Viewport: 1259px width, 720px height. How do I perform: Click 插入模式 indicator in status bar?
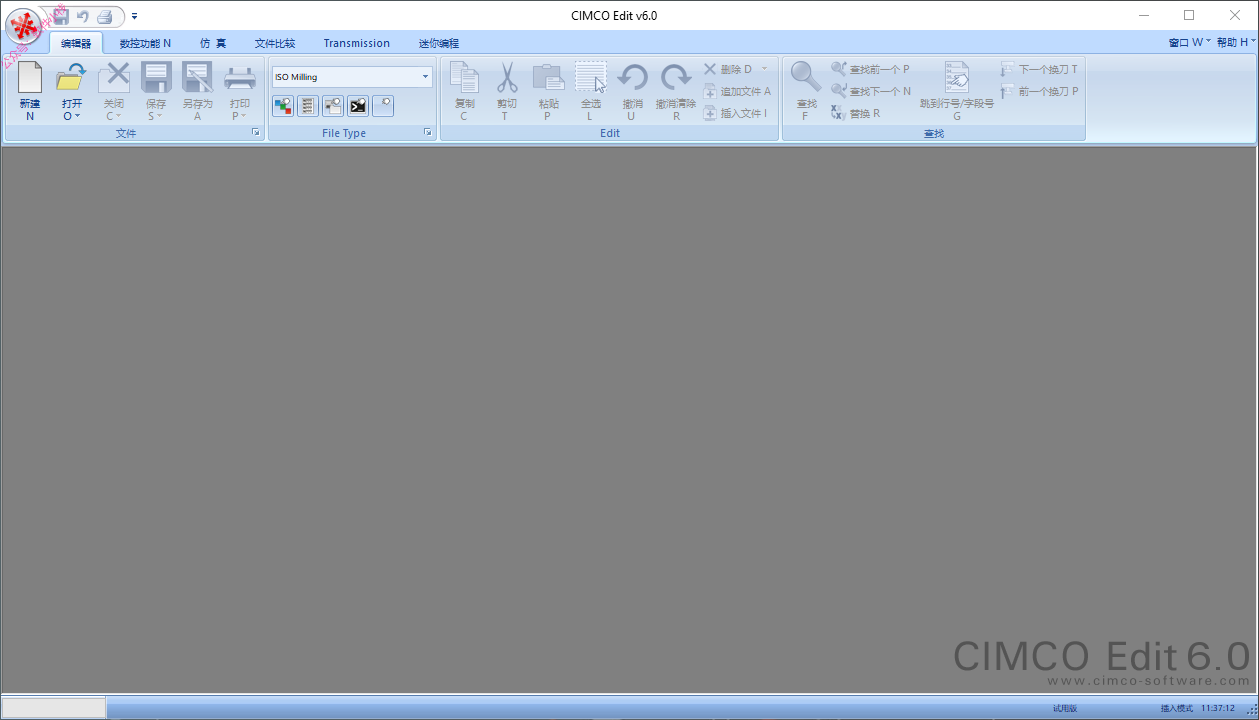click(x=1177, y=708)
